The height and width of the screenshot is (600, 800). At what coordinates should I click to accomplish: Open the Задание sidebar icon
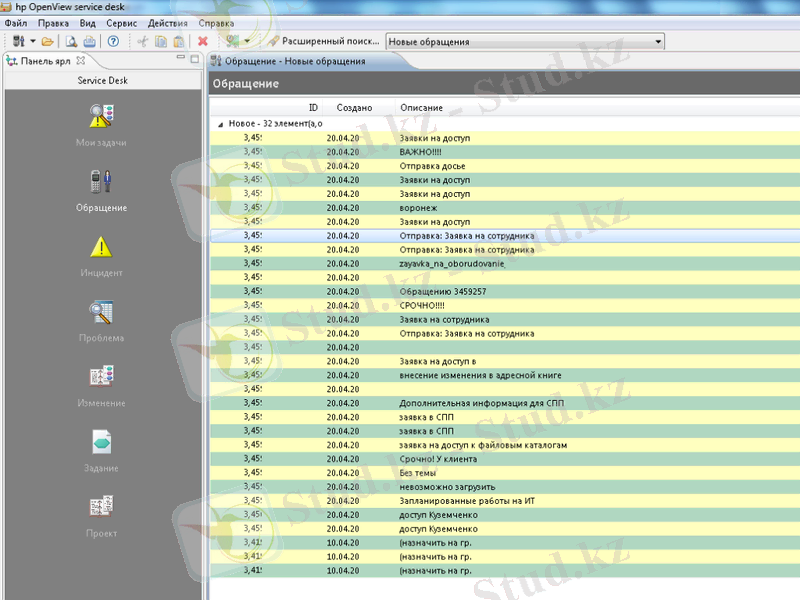point(100,442)
